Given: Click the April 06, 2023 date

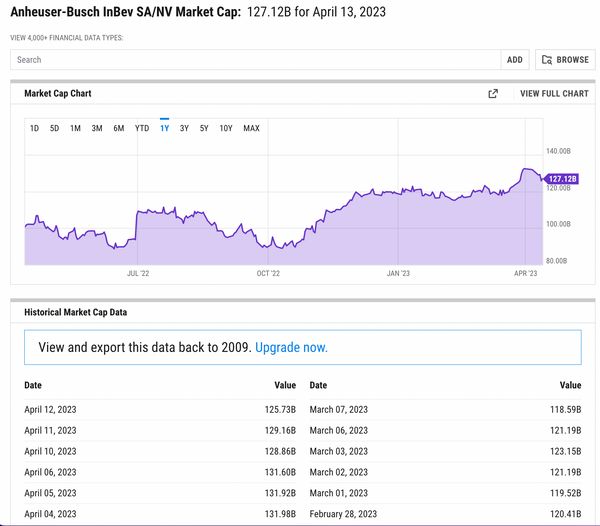Looking at the screenshot, I should tap(50, 472).
